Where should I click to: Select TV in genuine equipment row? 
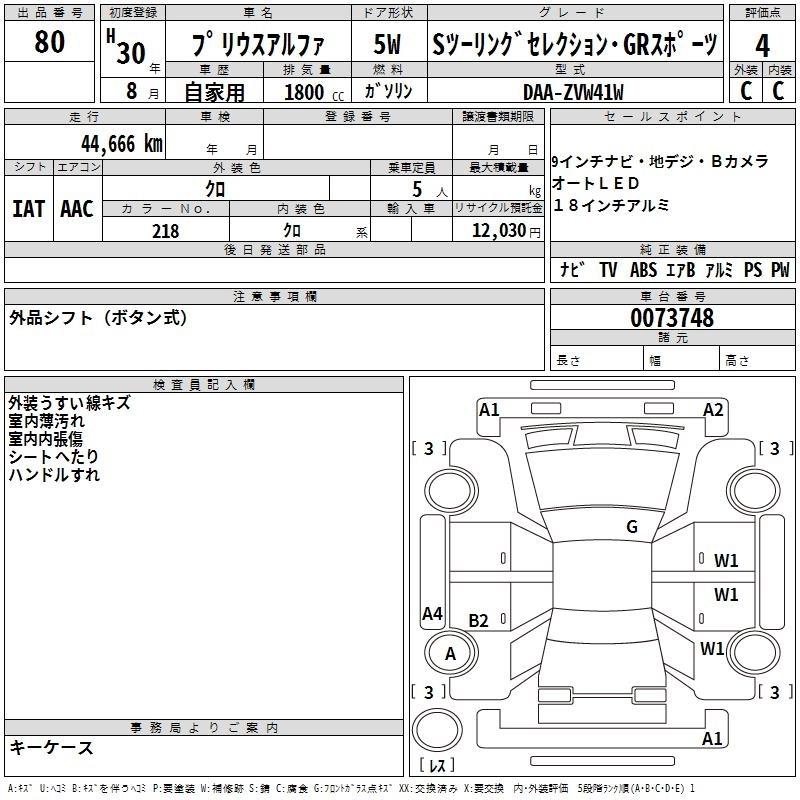click(x=608, y=270)
